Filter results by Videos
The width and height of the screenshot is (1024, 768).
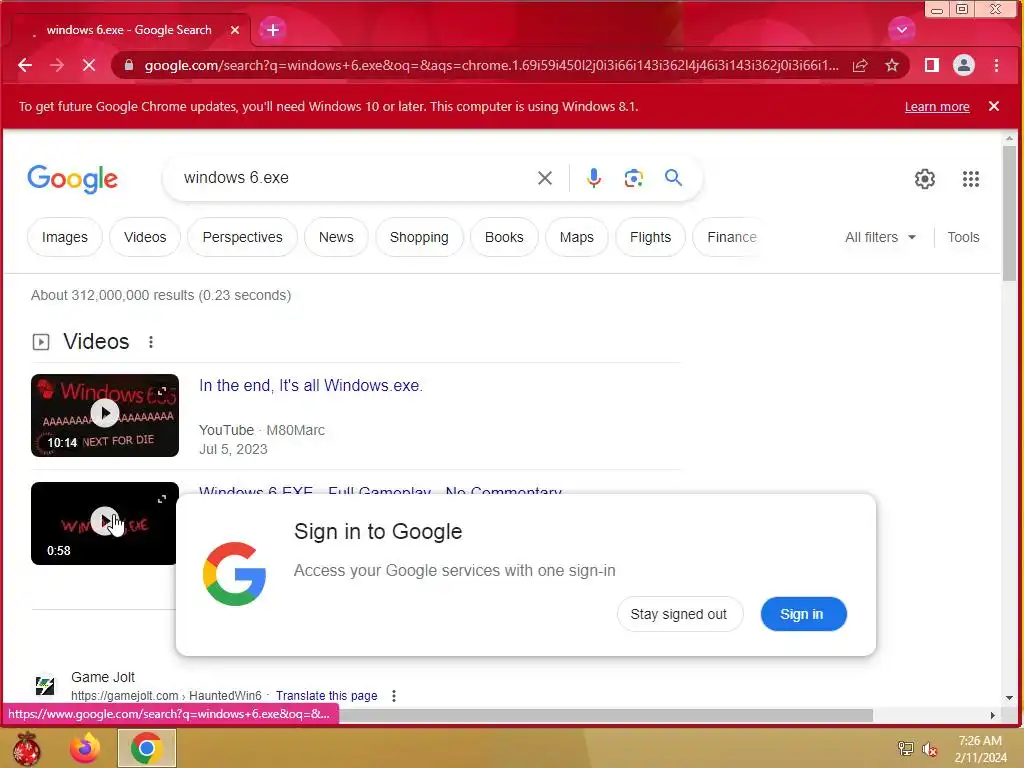pos(145,237)
